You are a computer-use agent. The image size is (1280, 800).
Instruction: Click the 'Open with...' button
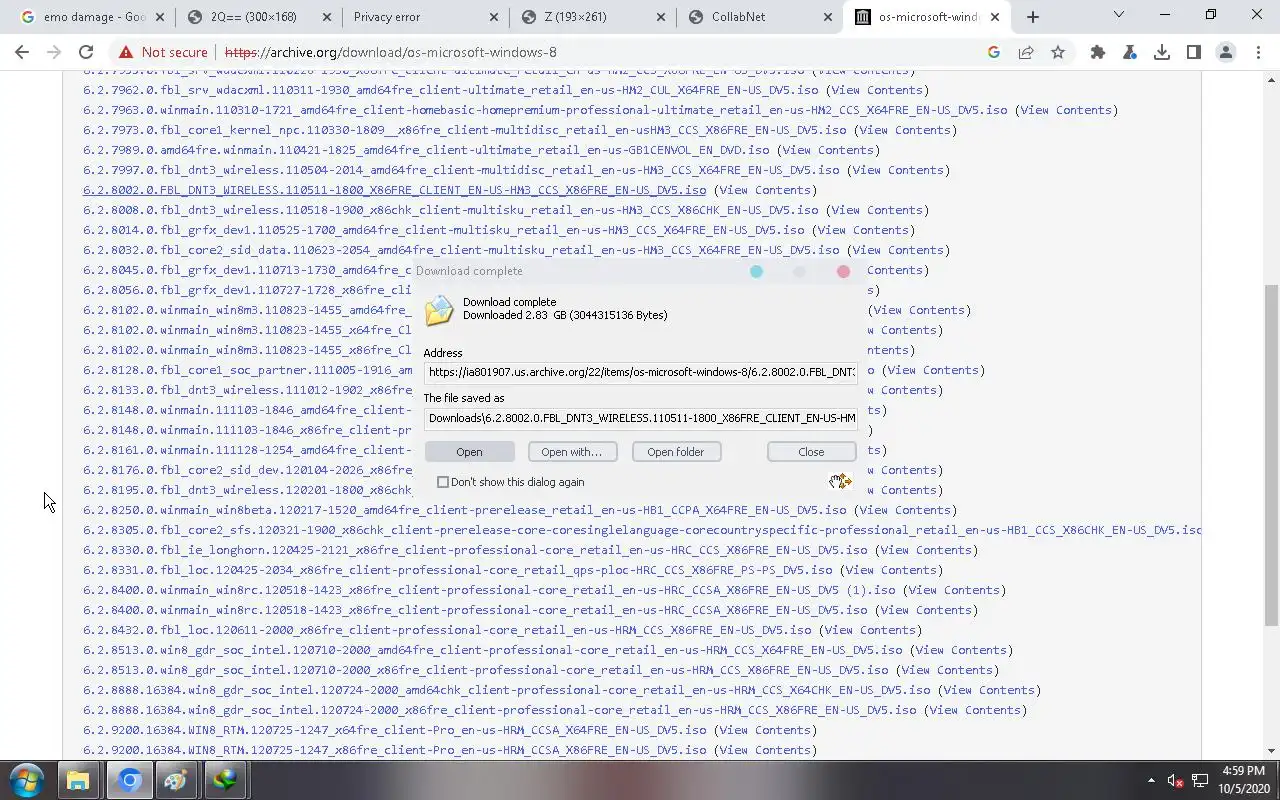click(x=572, y=452)
